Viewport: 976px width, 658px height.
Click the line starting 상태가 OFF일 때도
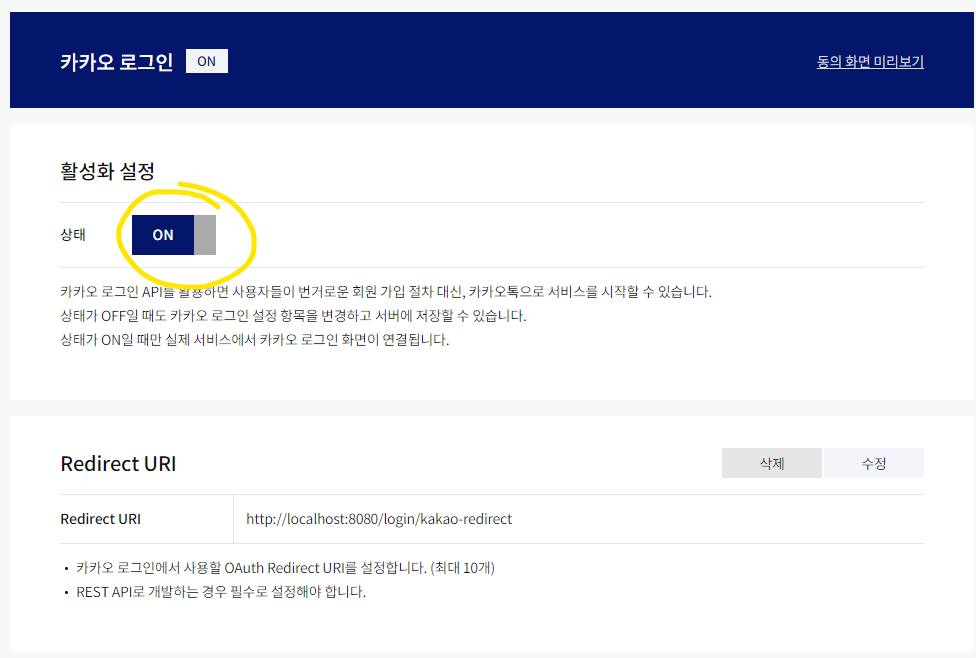tap(293, 316)
